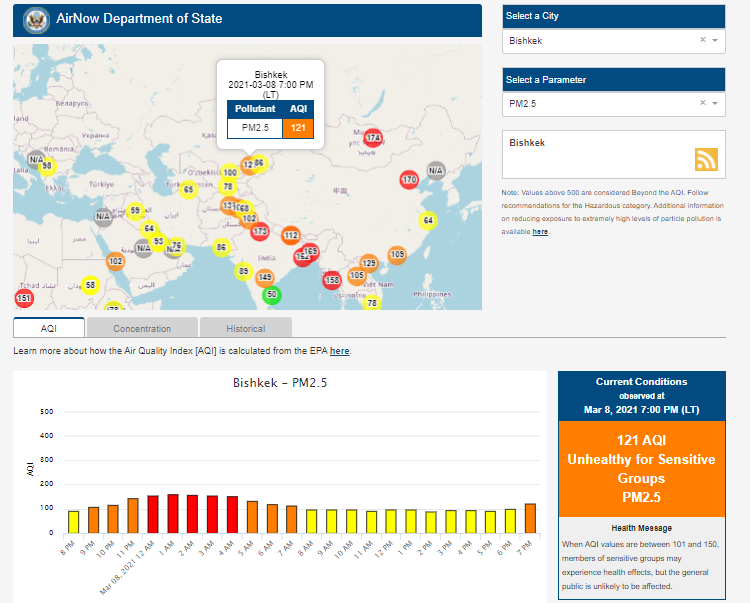Open the particle pollution recommendations 'here' link
Image resolution: width=750 pixels, height=603 pixels.
tap(540, 231)
